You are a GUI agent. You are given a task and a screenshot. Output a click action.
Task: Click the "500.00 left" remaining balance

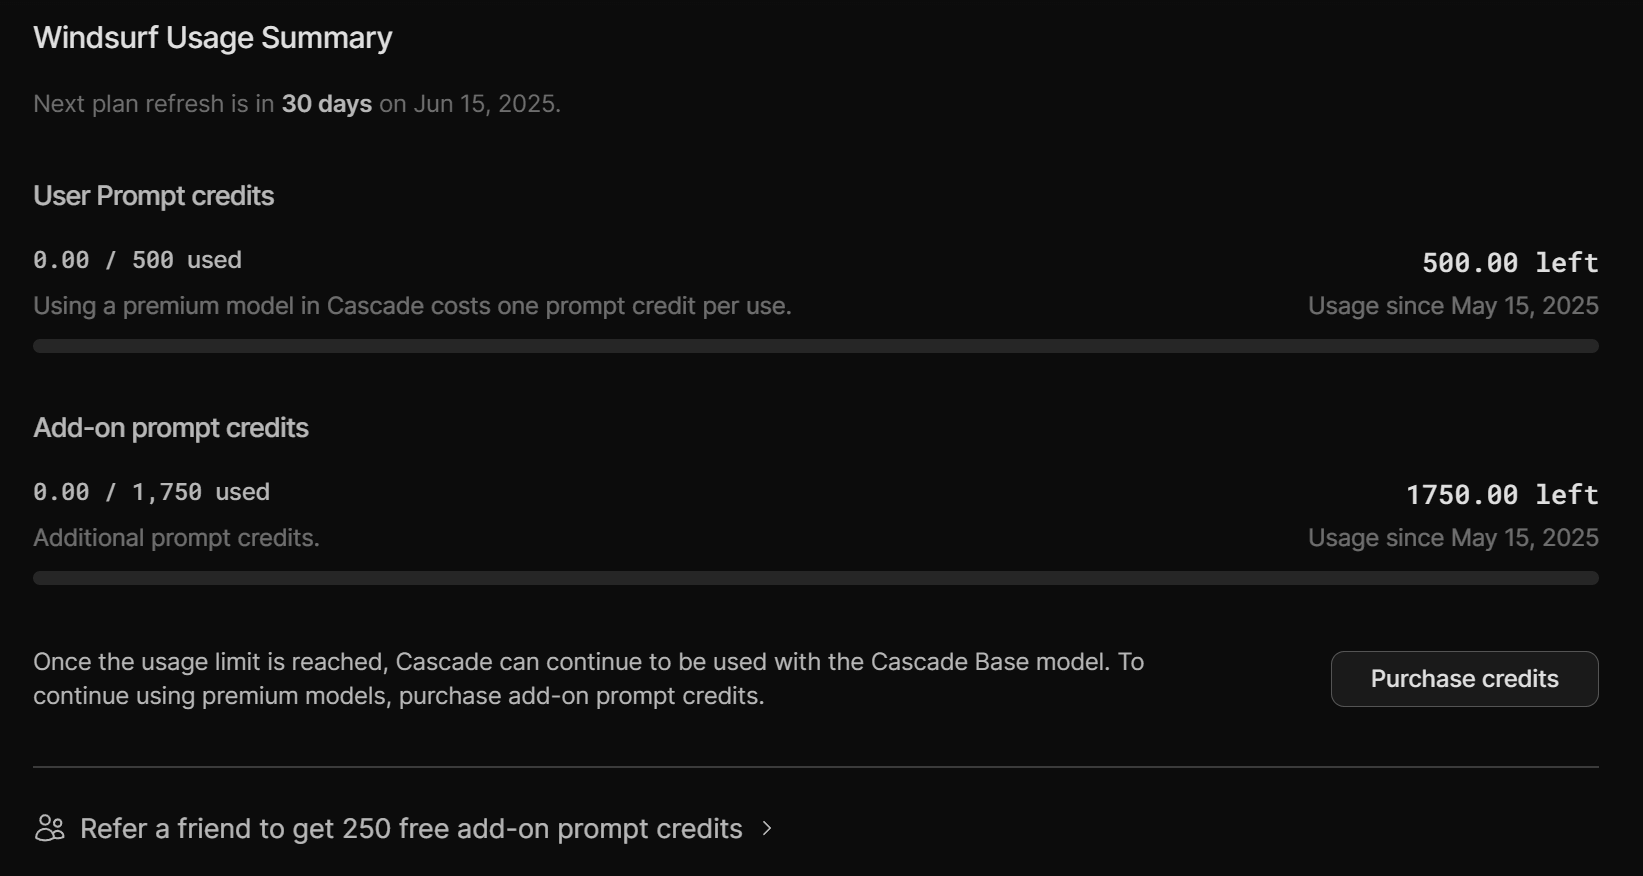[1510, 263]
